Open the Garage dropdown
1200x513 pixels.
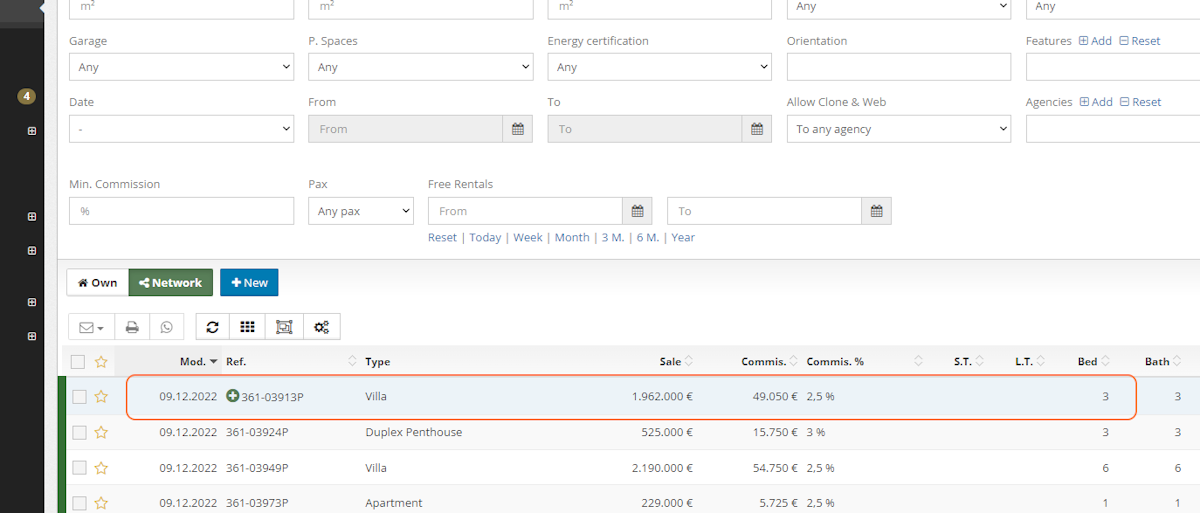pos(181,67)
